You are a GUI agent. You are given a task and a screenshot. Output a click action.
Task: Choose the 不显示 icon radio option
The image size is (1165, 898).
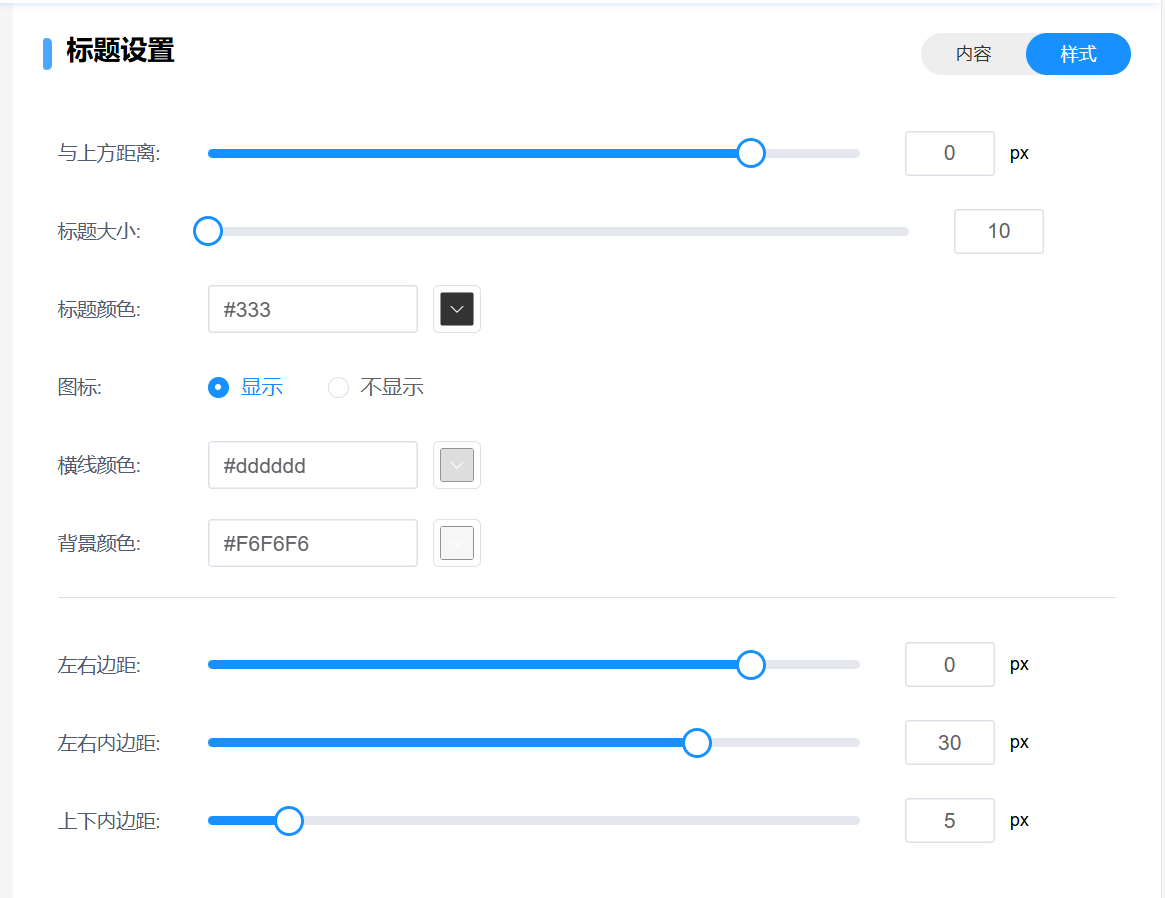tap(339, 388)
